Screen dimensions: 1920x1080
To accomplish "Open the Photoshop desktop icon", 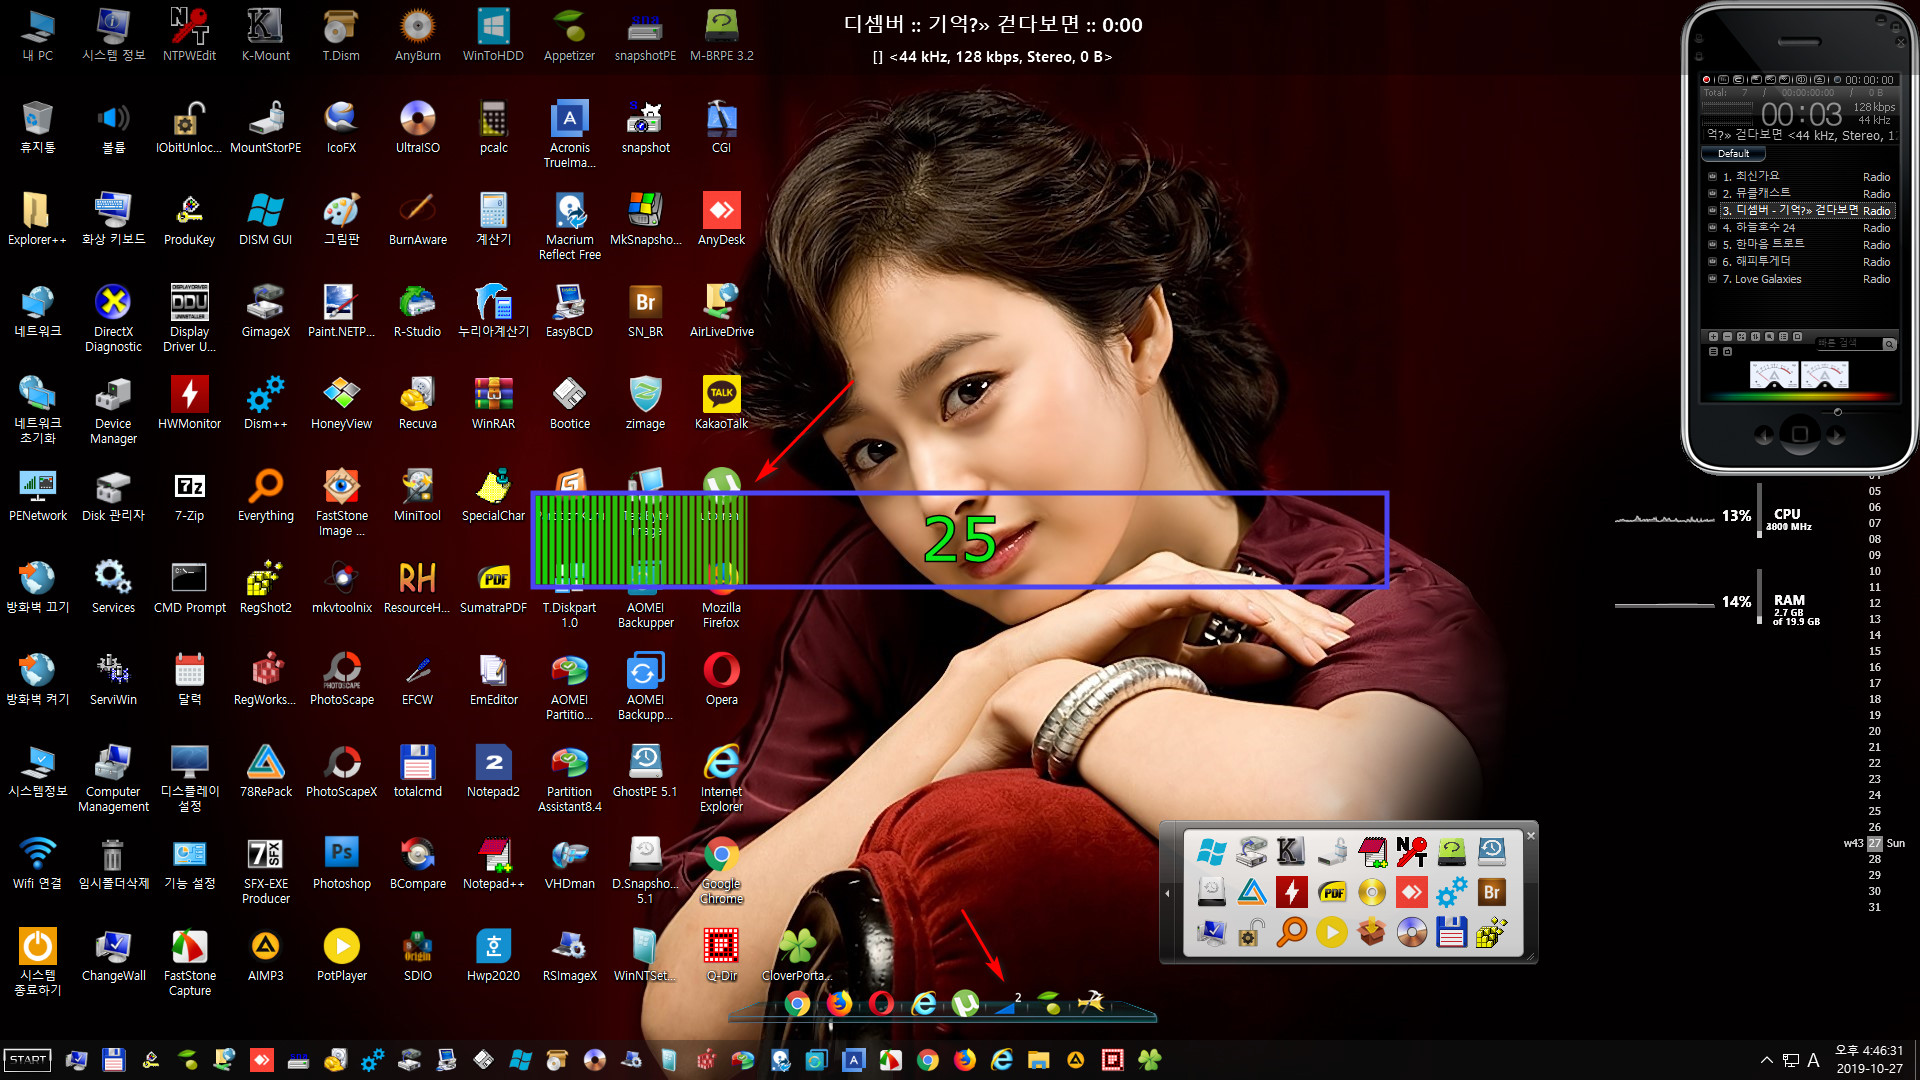I will [341, 863].
